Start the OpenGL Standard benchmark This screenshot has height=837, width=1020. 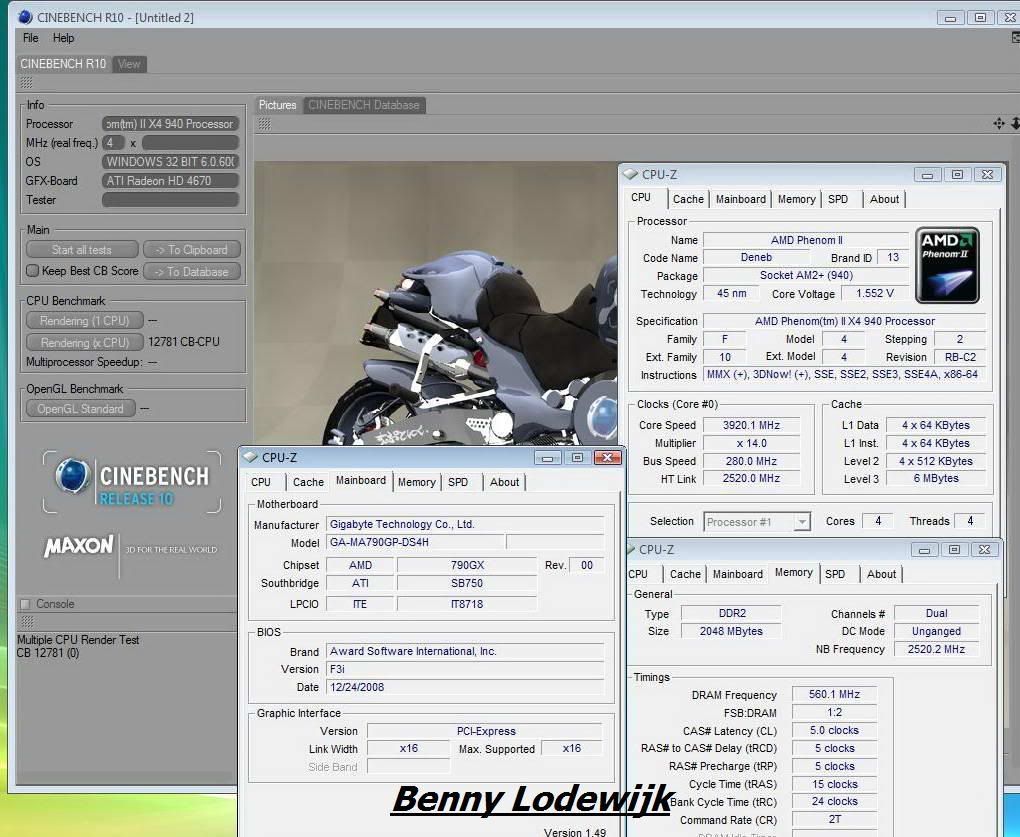(81, 408)
